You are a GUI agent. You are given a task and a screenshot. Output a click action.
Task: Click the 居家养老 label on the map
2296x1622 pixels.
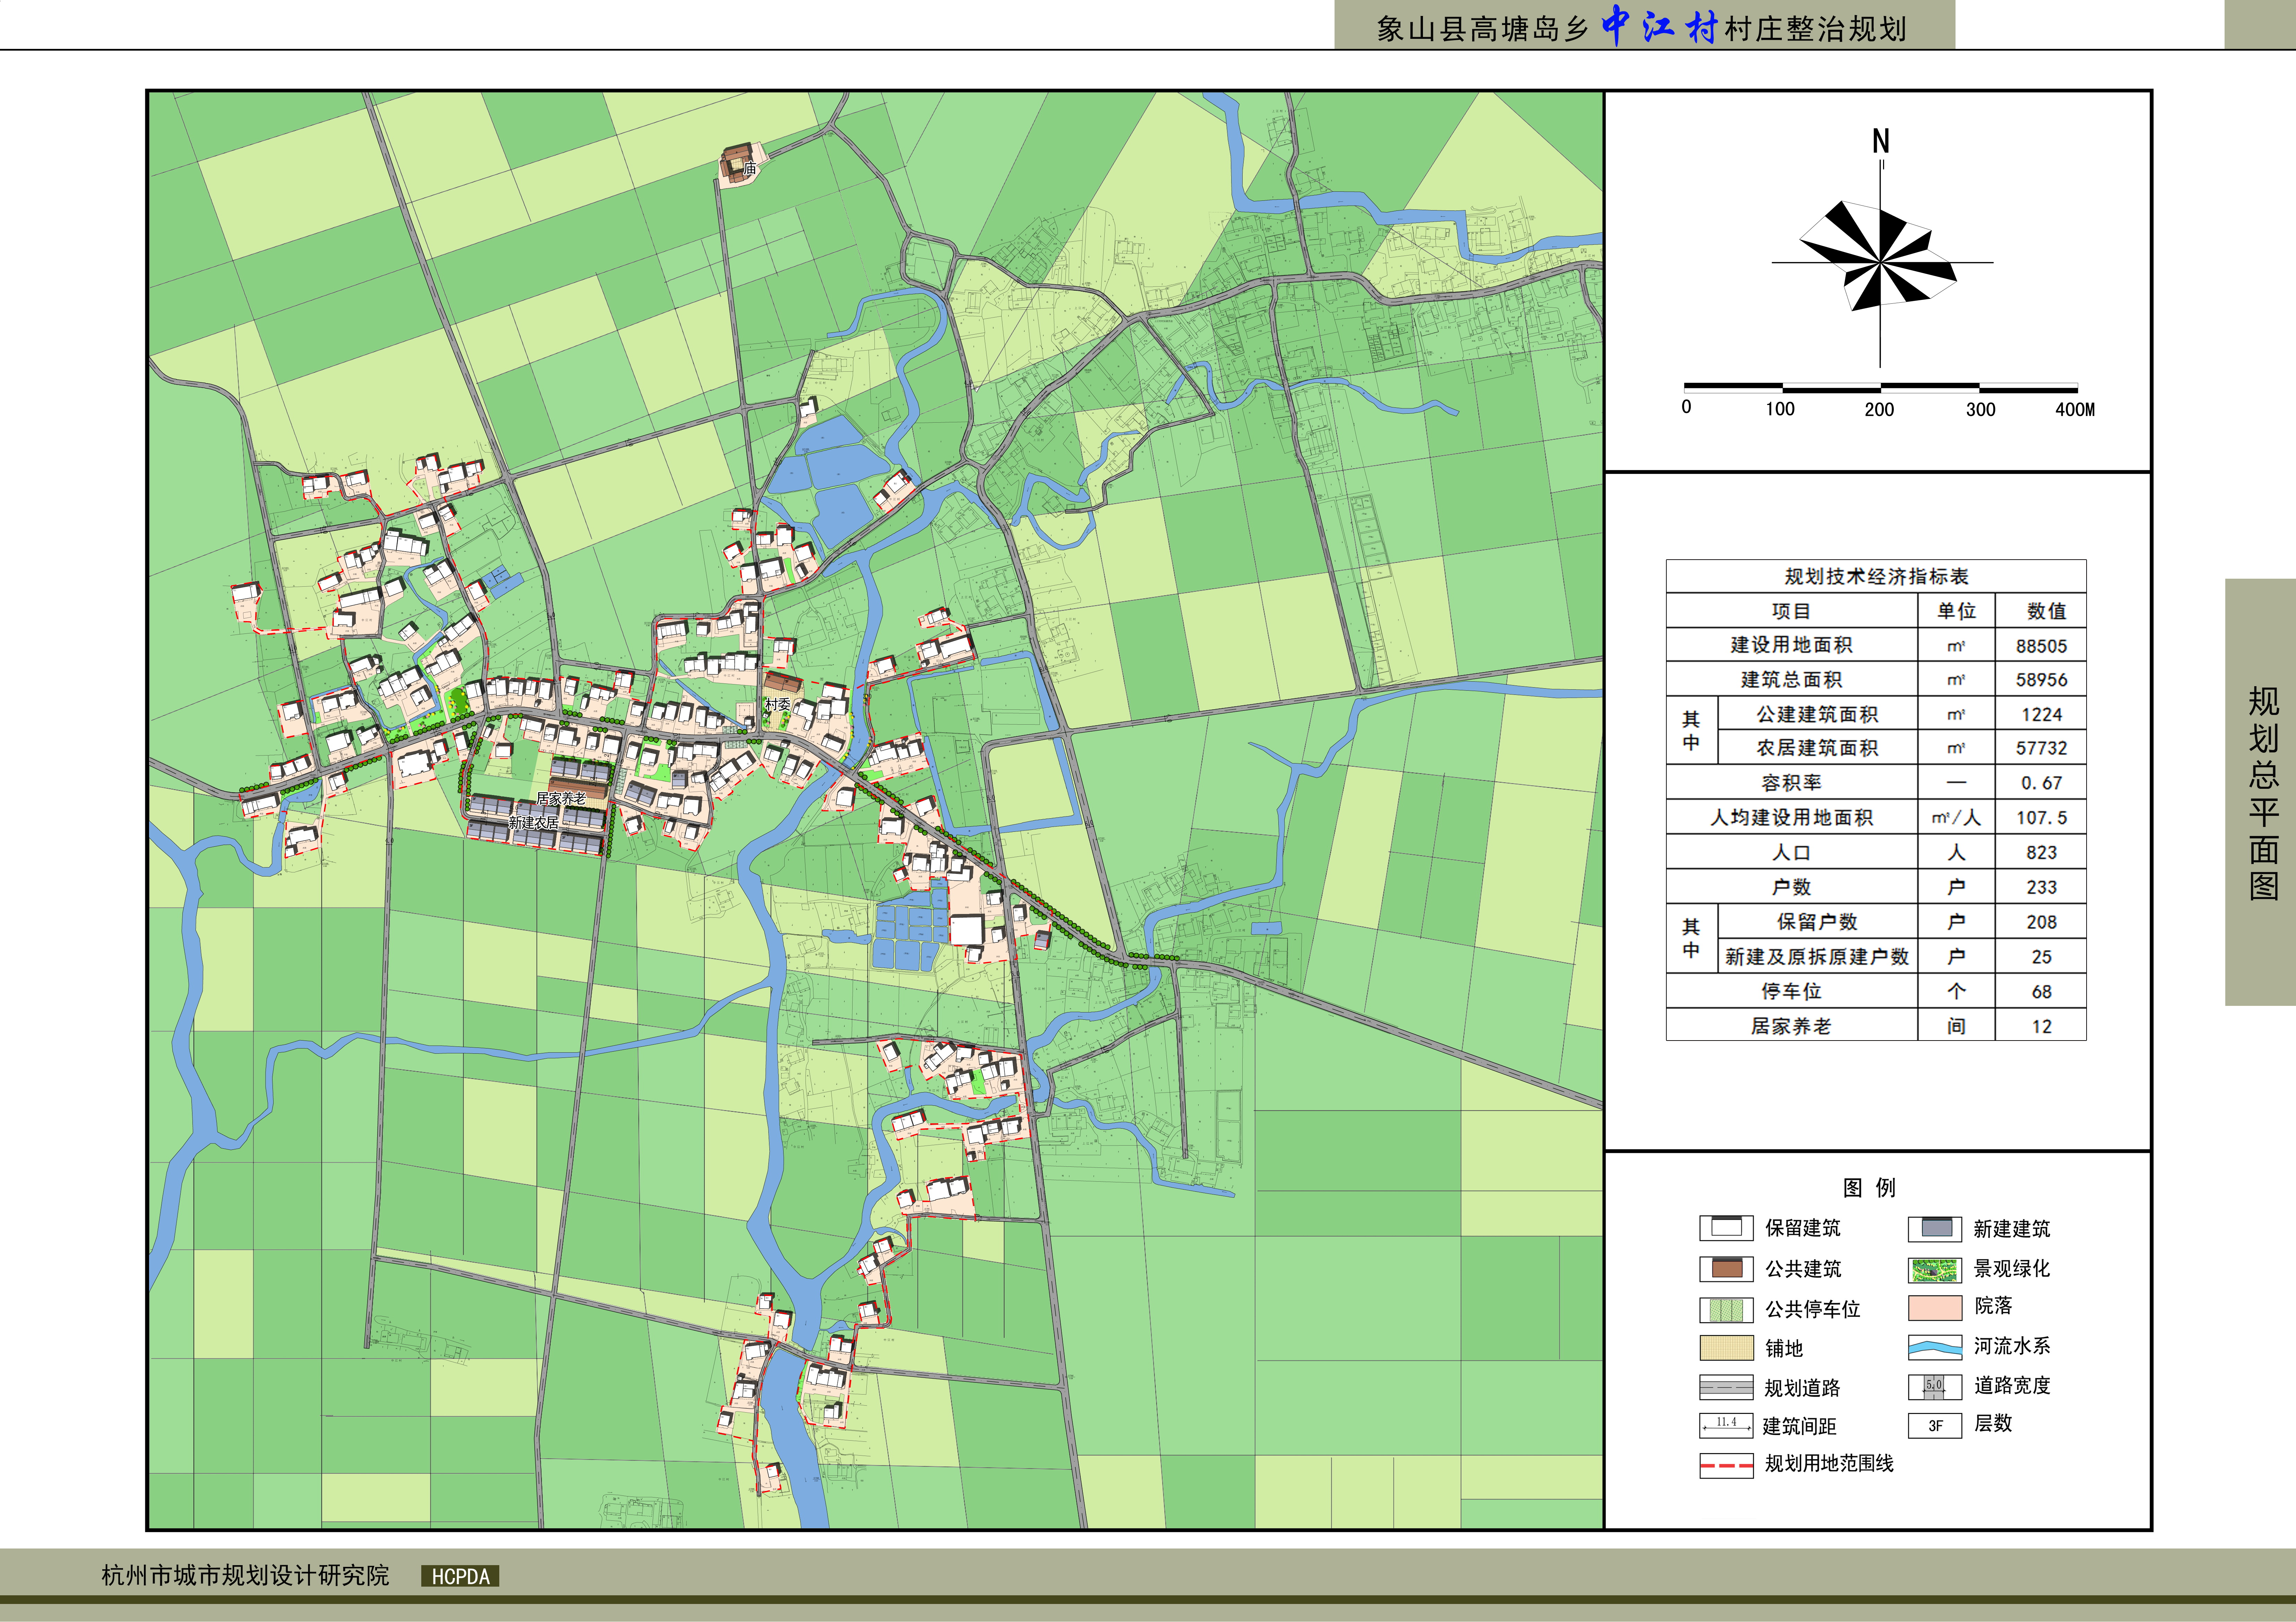pos(561,798)
